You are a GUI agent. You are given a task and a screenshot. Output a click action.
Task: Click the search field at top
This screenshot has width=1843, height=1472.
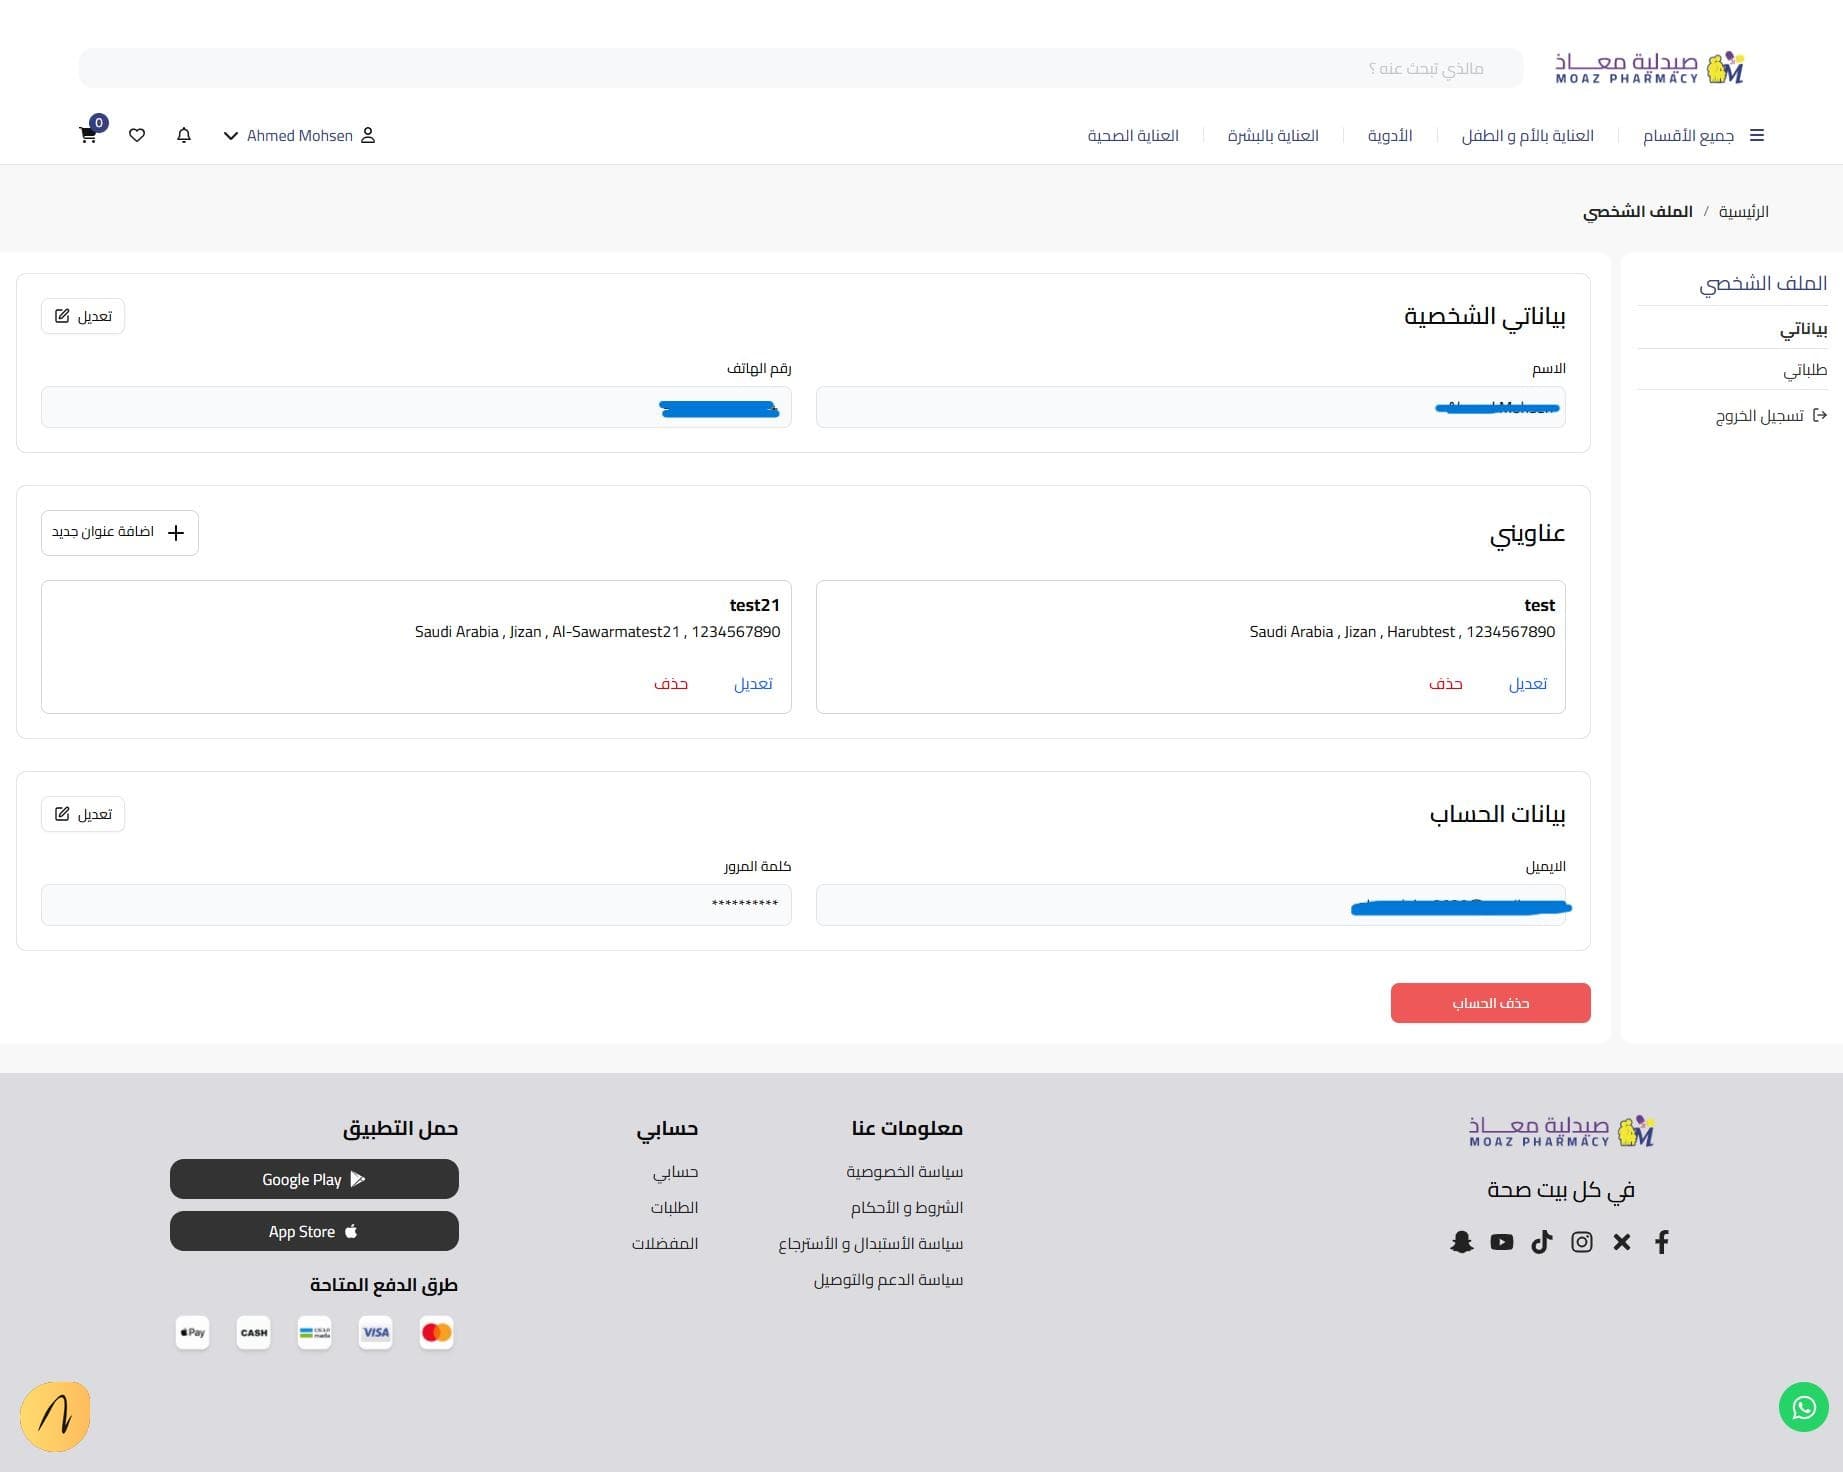800,68
